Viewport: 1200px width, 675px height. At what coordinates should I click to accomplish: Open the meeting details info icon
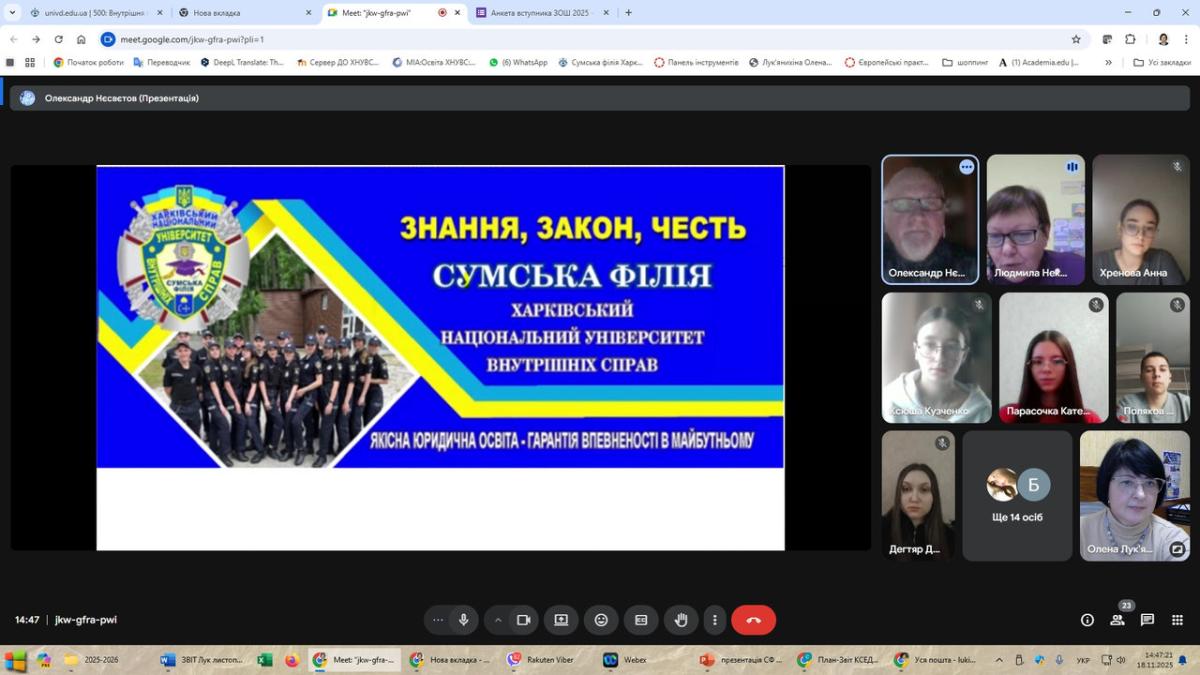click(x=1087, y=620)
